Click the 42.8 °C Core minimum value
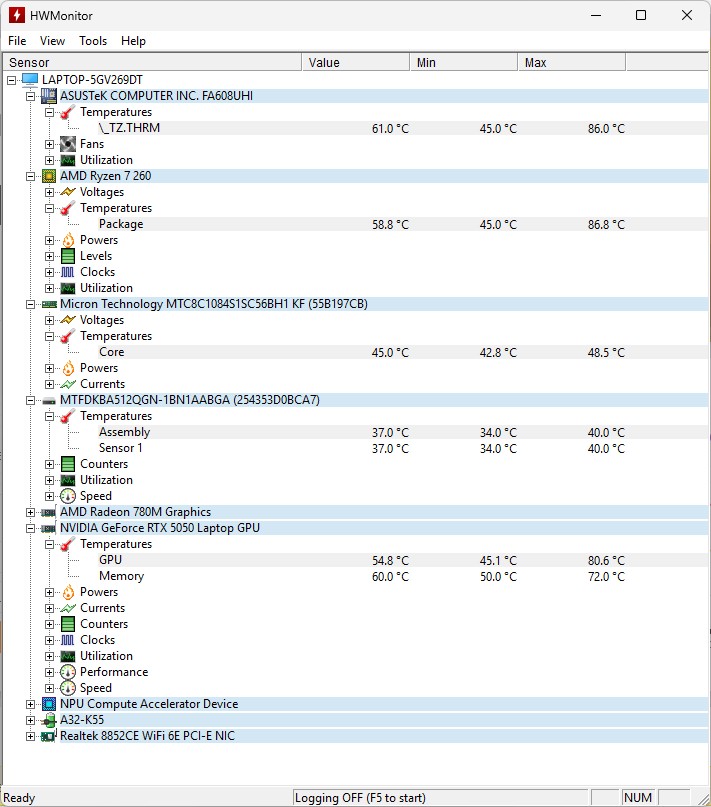 coord(498,353)
